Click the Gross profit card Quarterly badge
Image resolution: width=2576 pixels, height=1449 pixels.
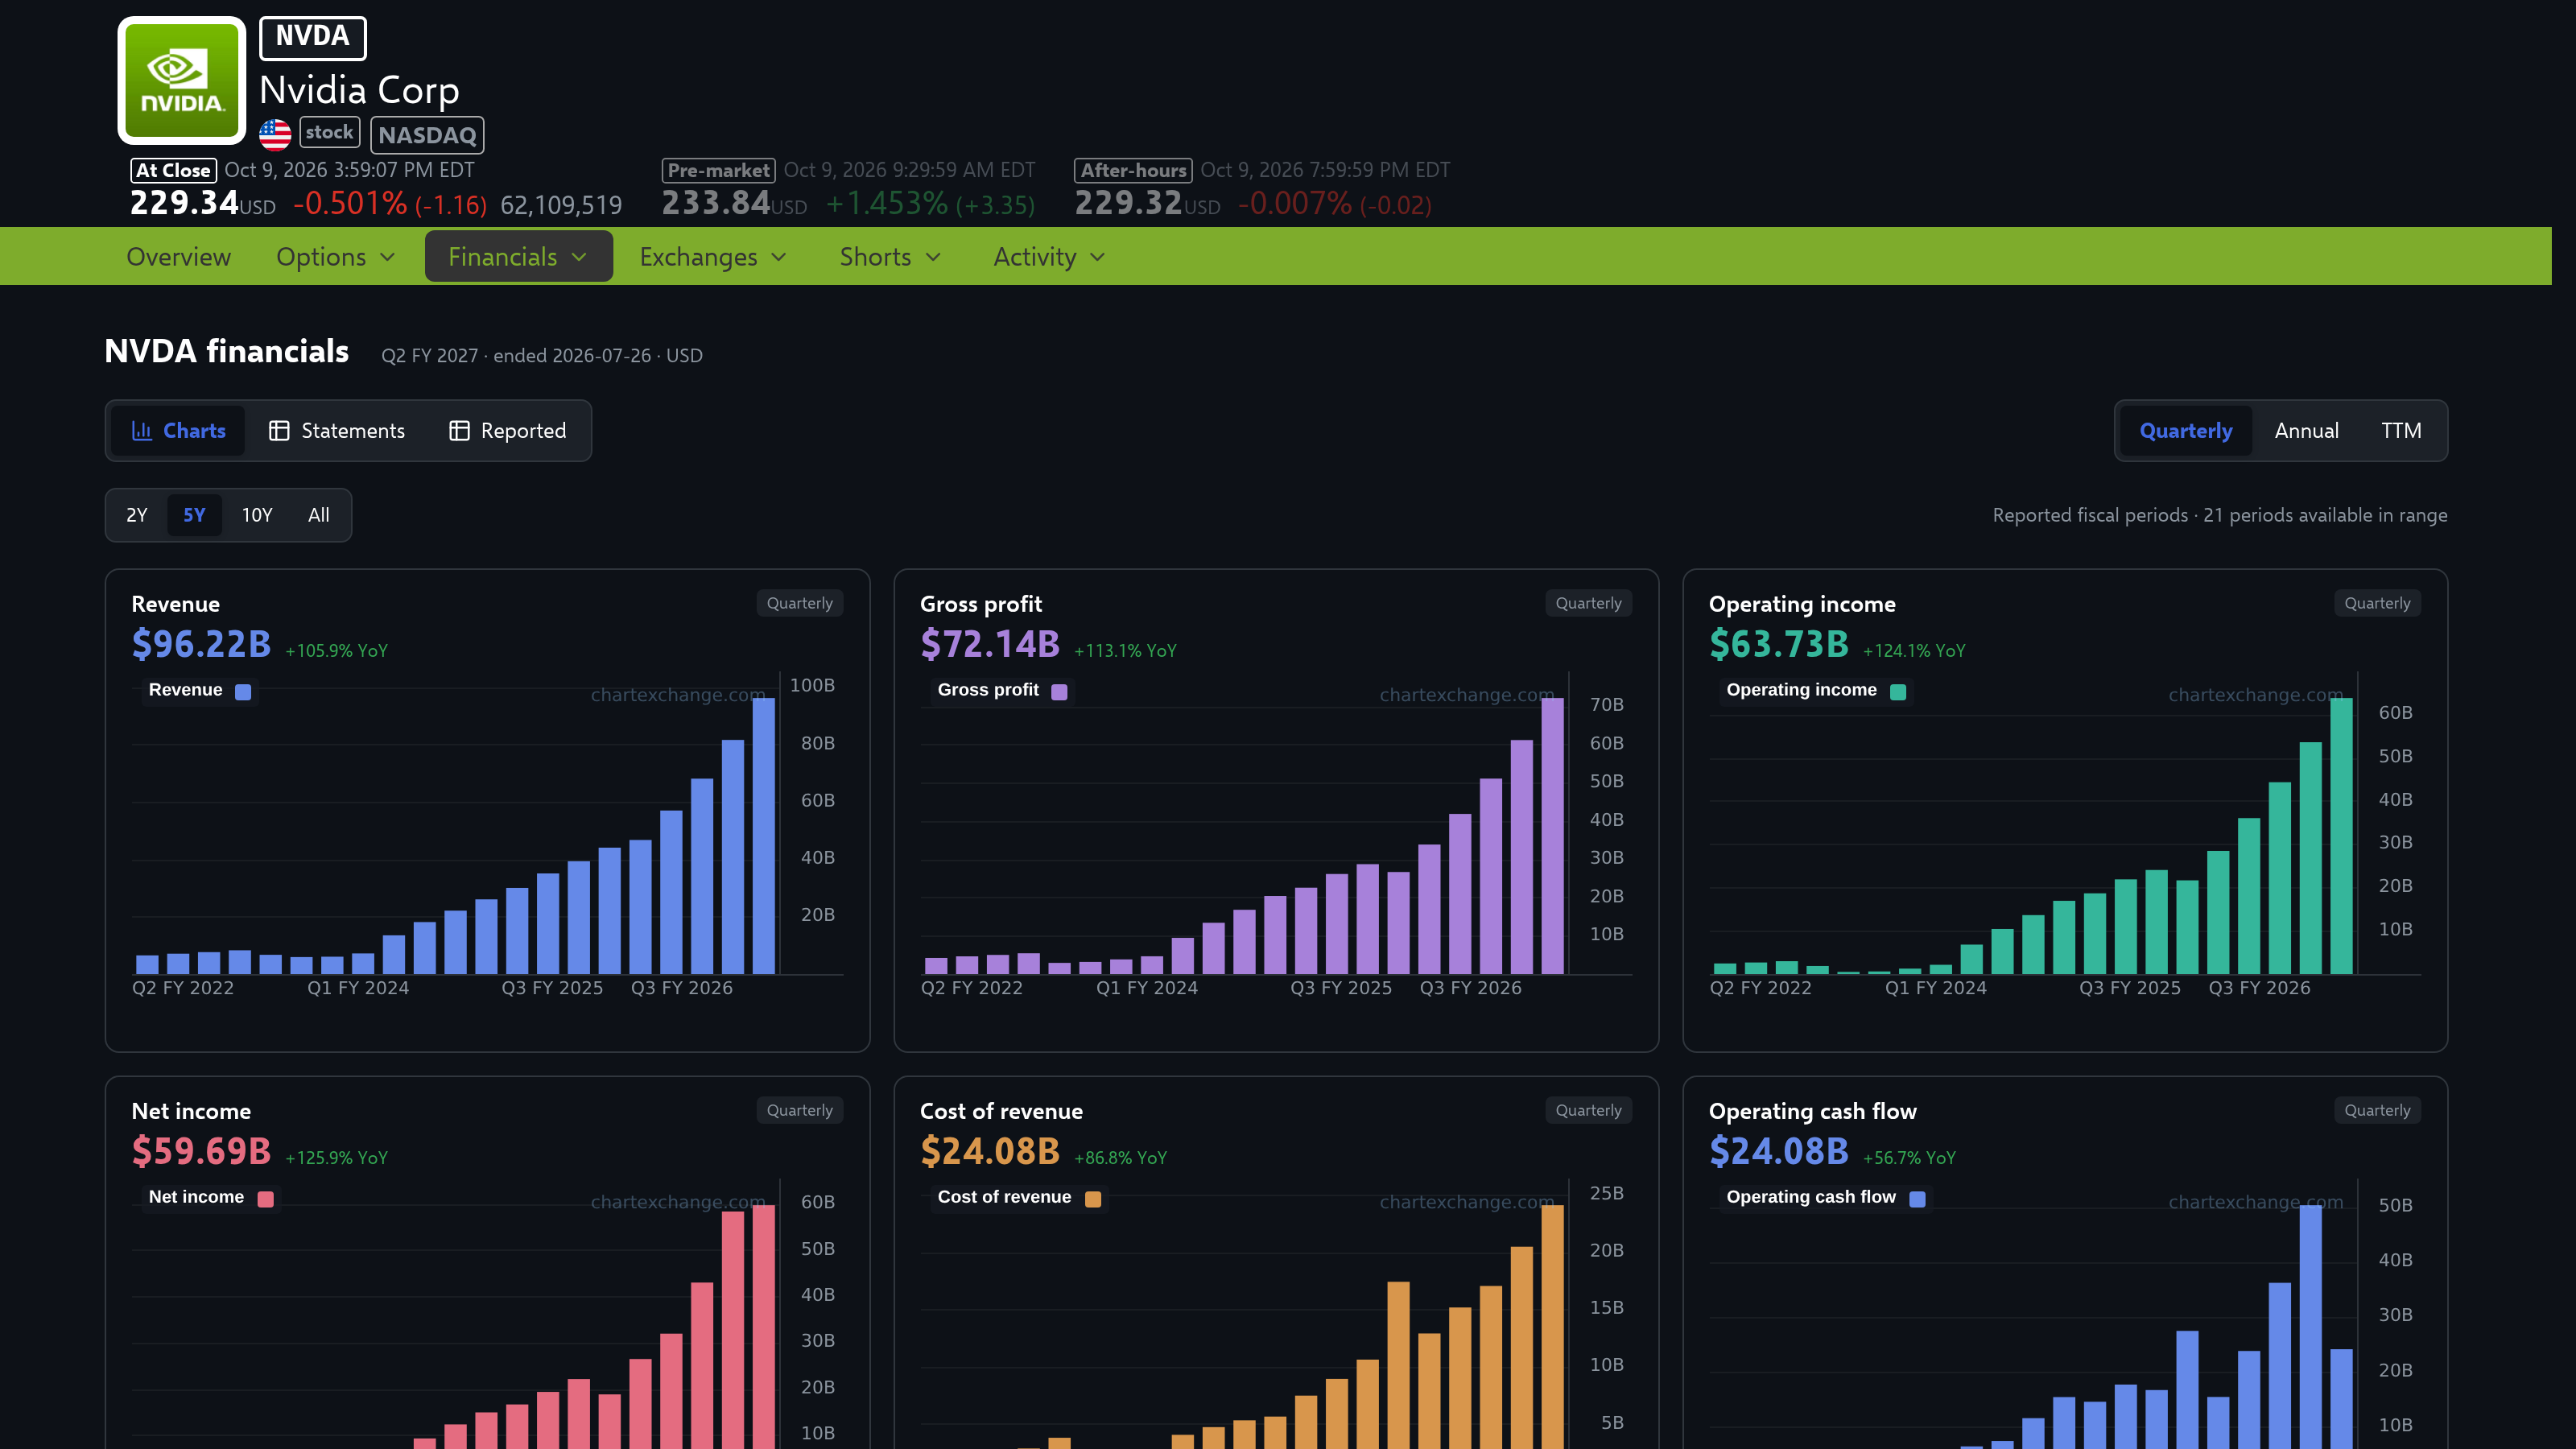[1588, 603]
